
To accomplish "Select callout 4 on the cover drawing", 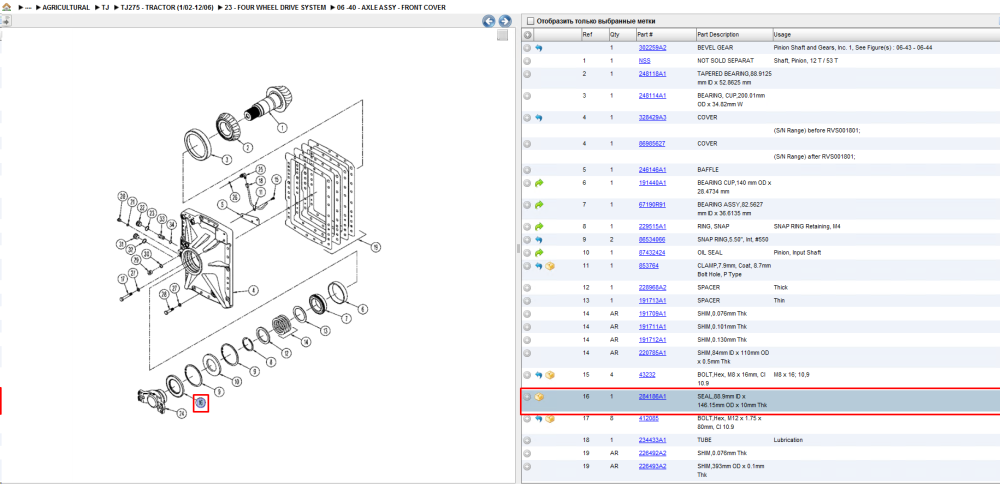I will coord(253,291).
